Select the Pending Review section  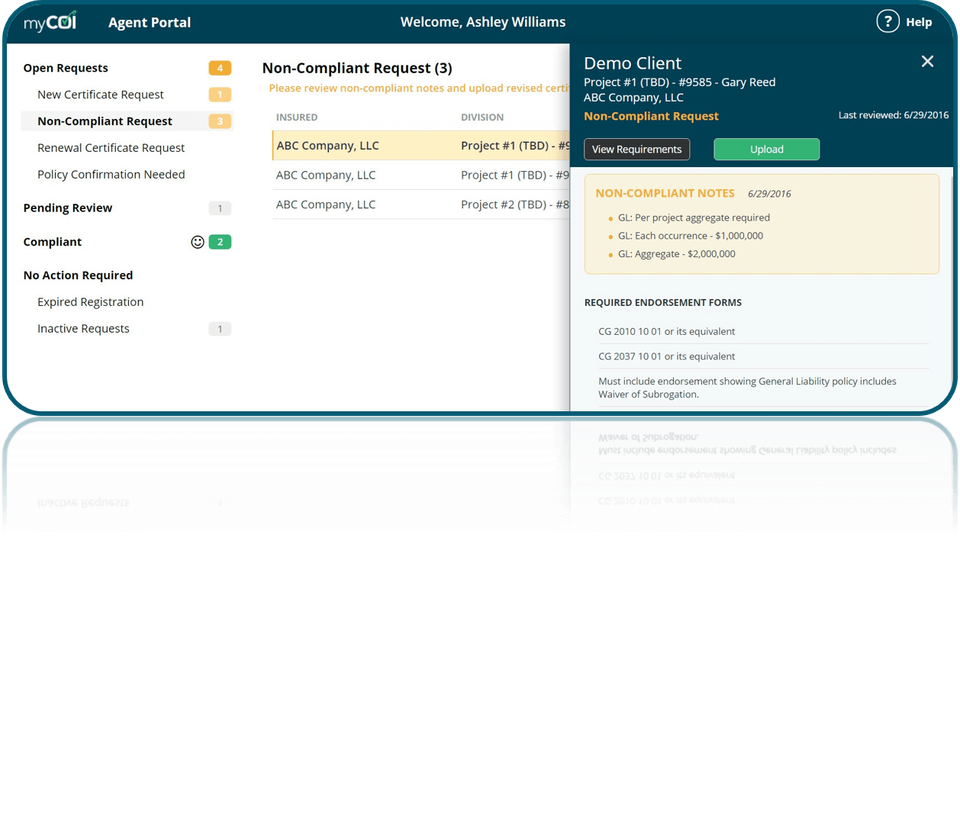67,207
